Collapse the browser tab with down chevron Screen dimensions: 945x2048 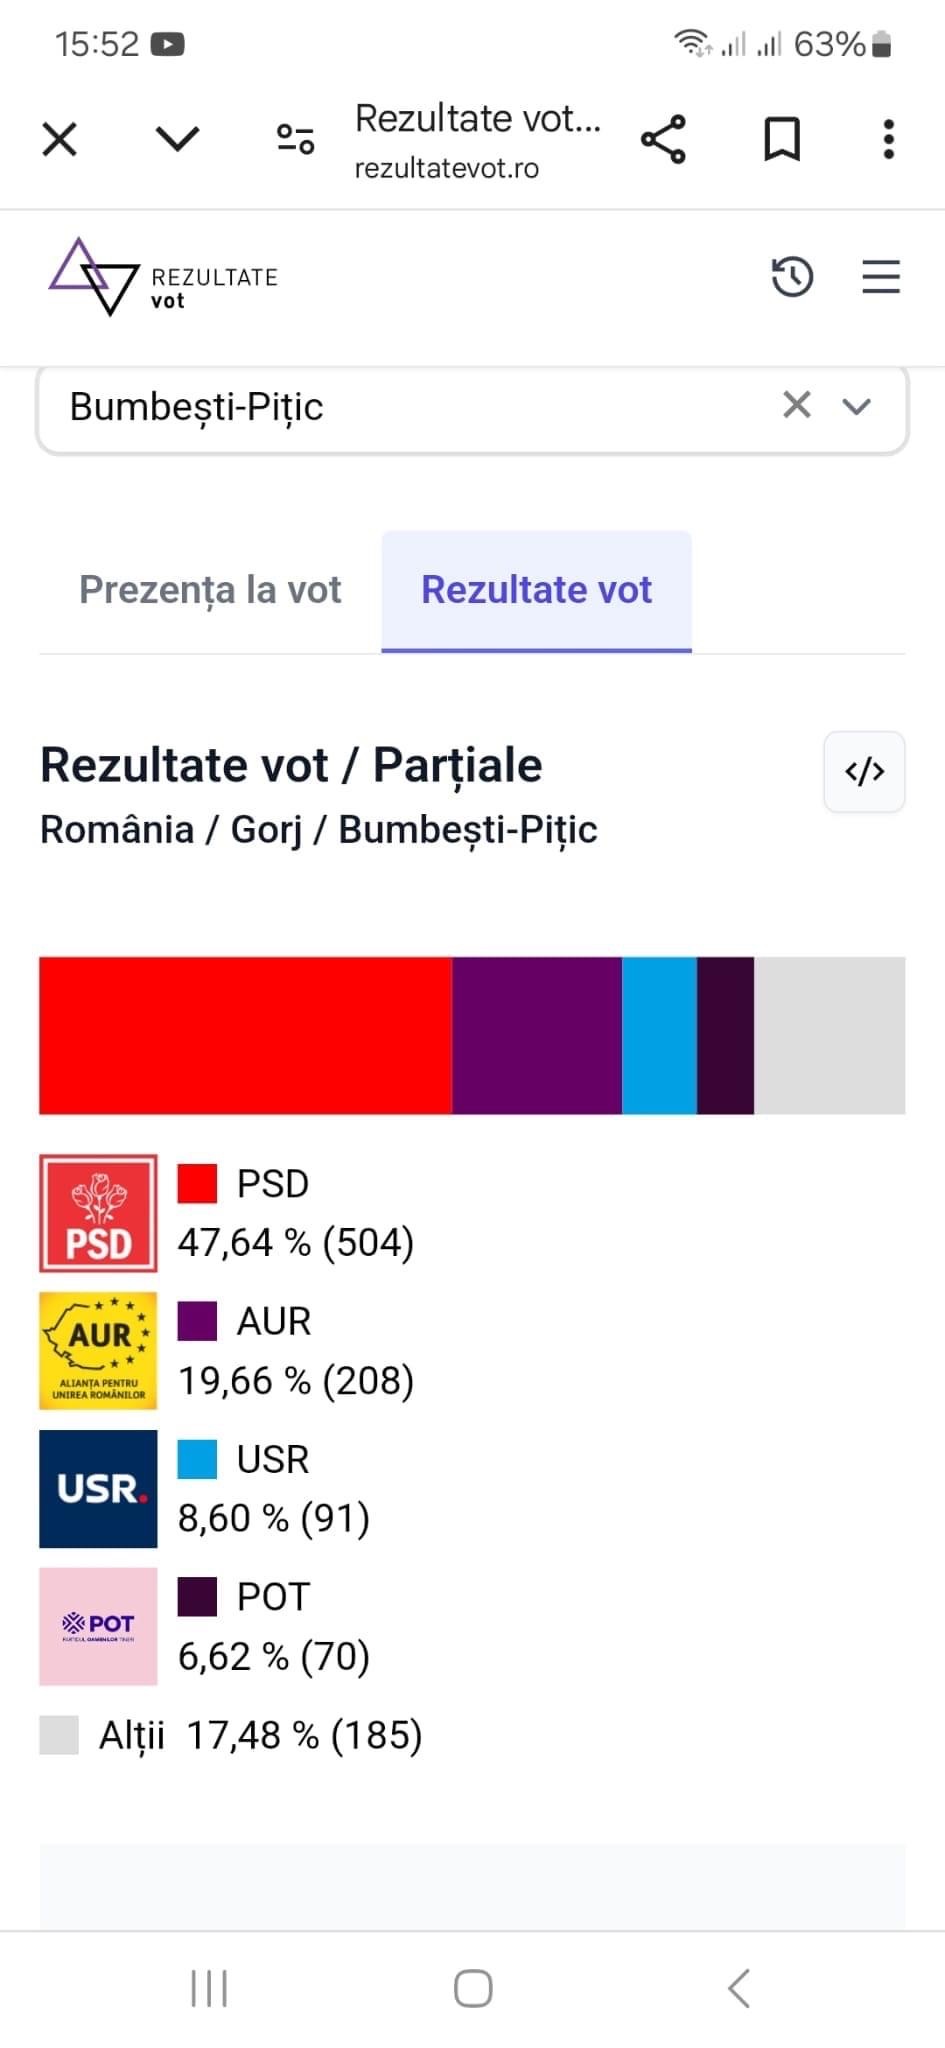click(x=178, y=139)
